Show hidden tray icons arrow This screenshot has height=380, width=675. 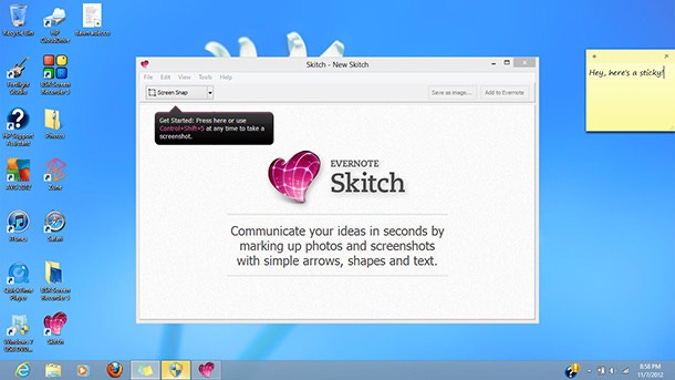[589, 371]
